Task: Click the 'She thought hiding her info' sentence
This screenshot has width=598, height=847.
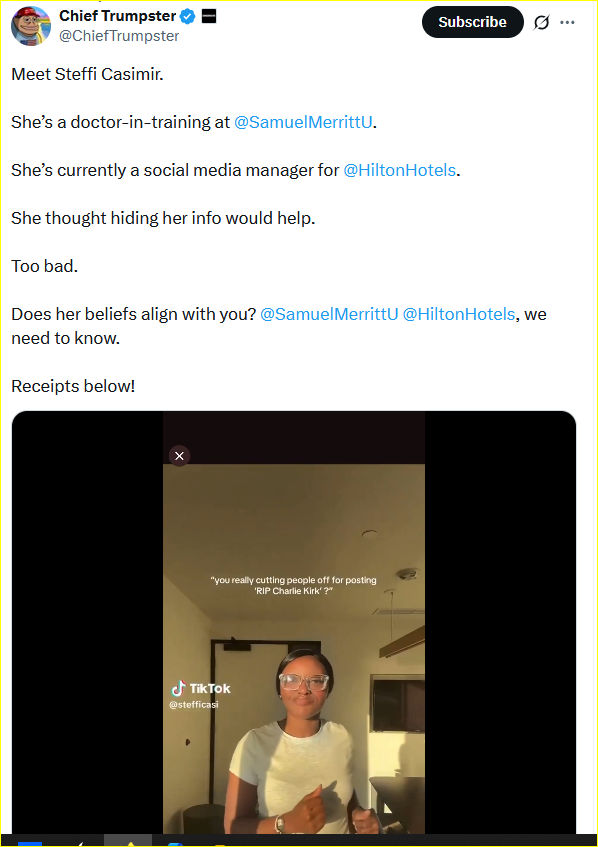Action: coord(163,218)
